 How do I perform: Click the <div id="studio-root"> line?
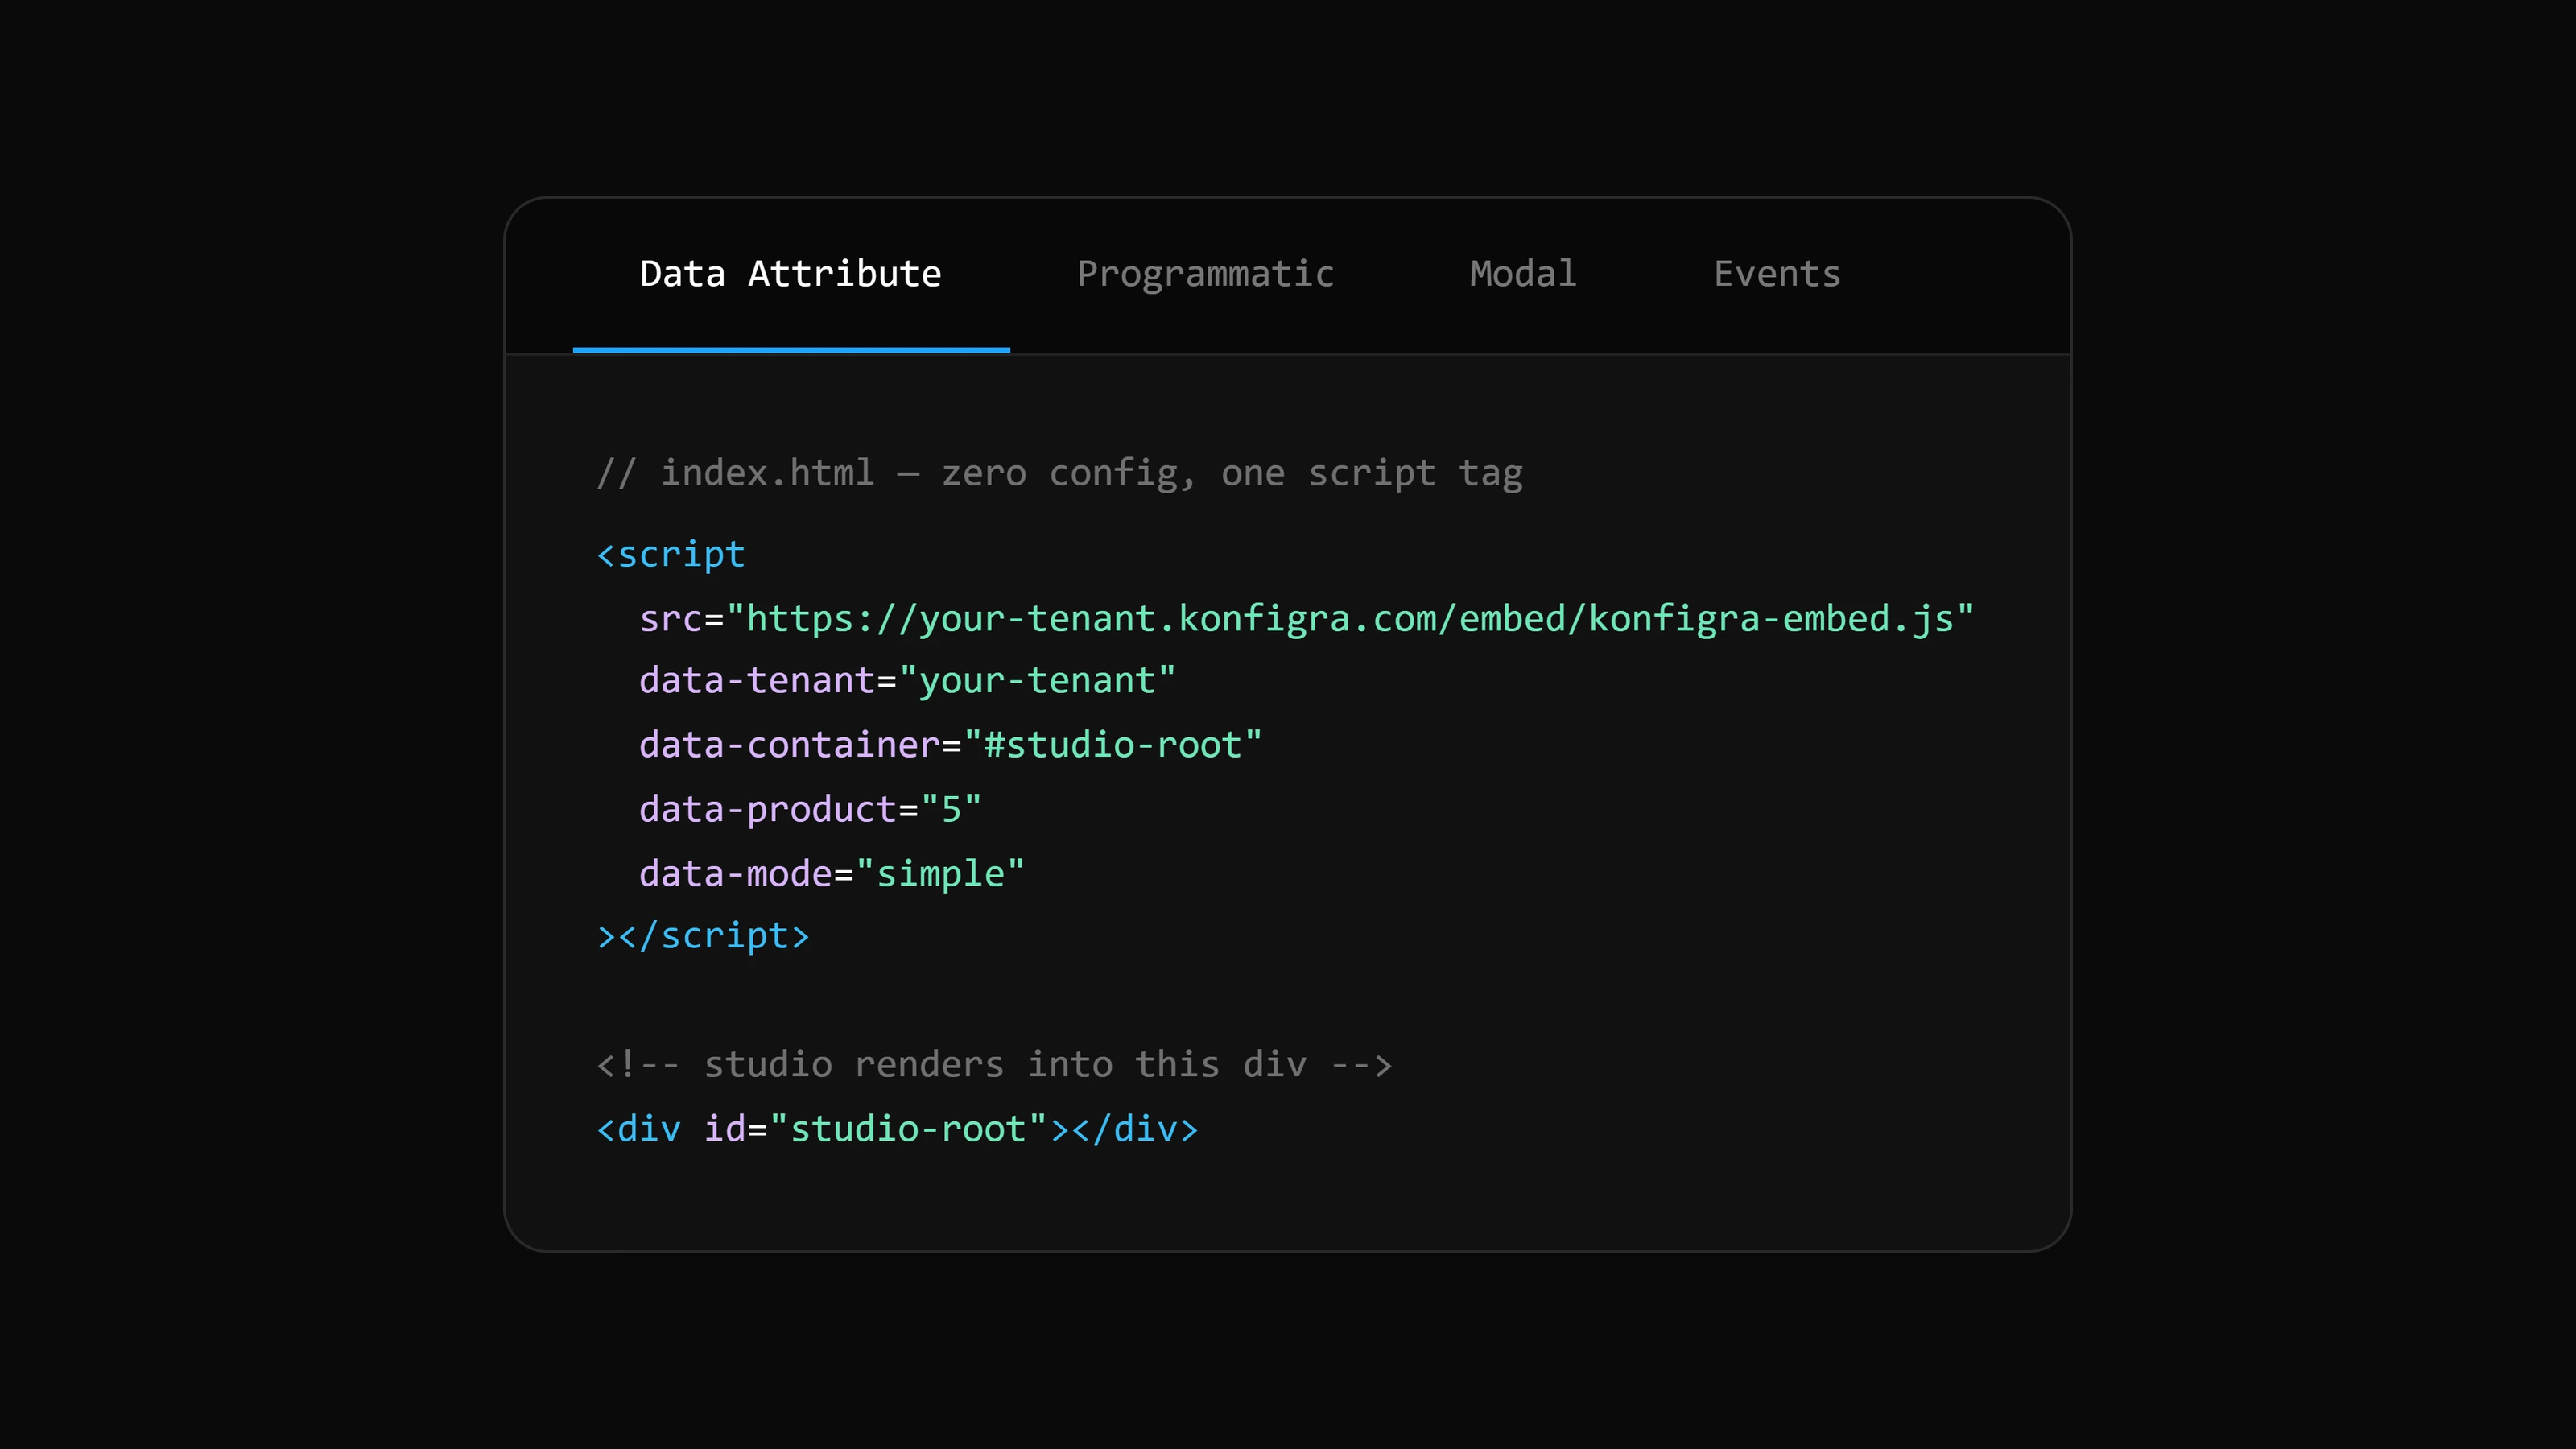coord(897,1129)
